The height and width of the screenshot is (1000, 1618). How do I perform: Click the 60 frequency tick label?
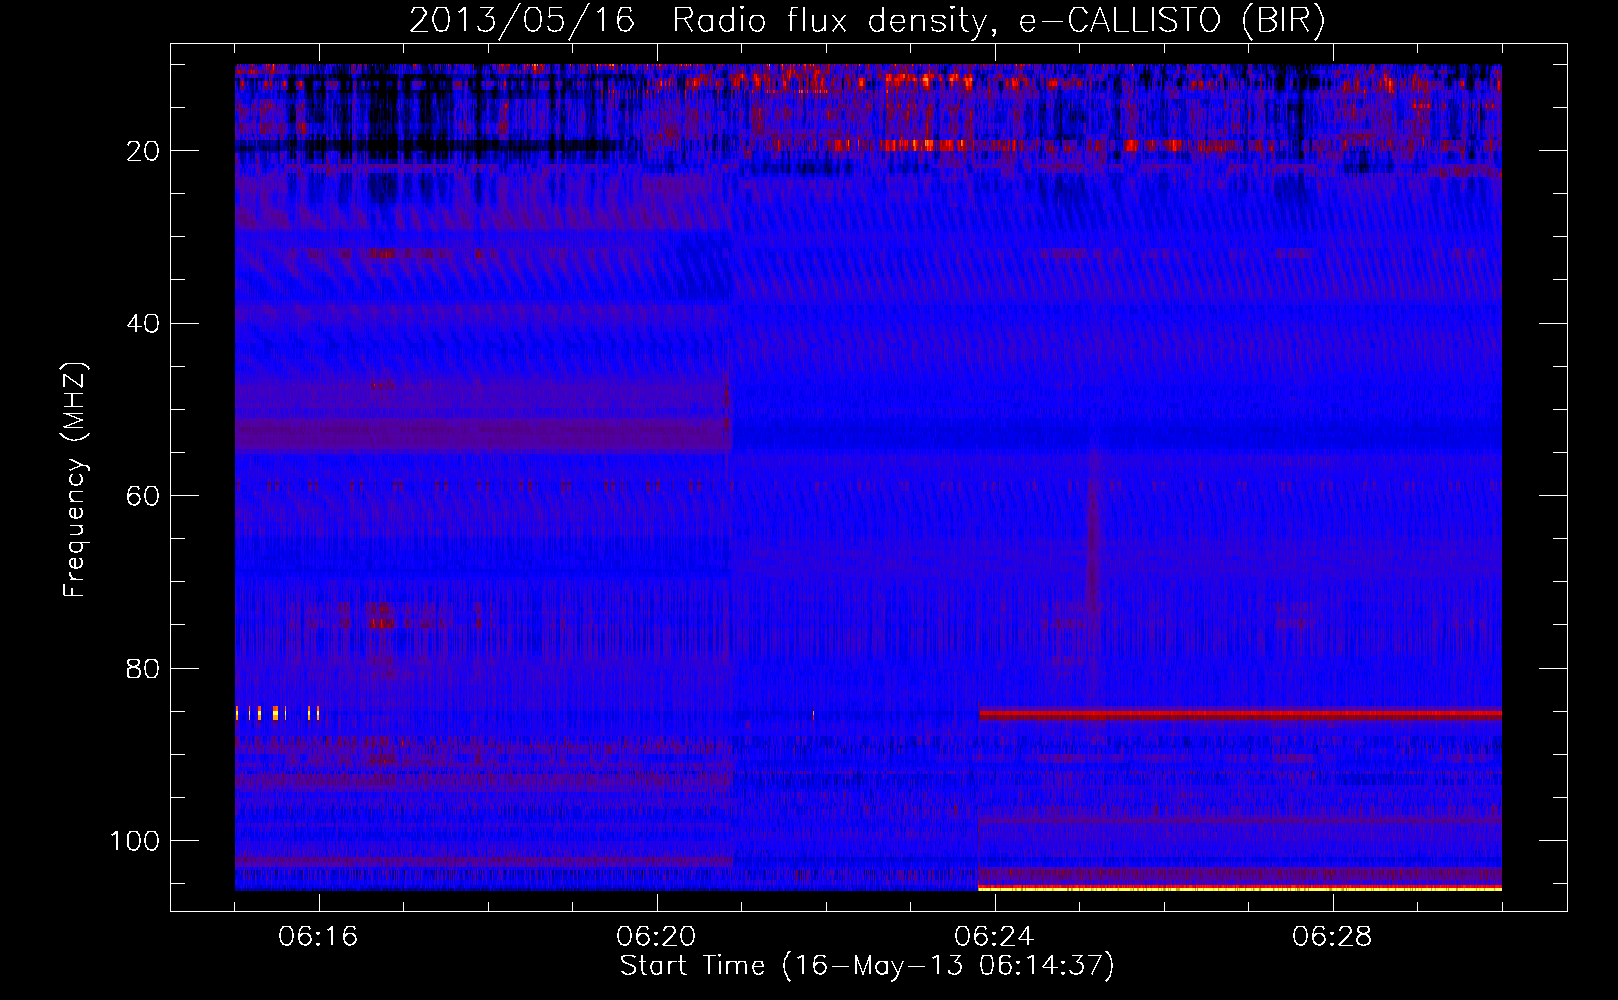pos(144,496)
